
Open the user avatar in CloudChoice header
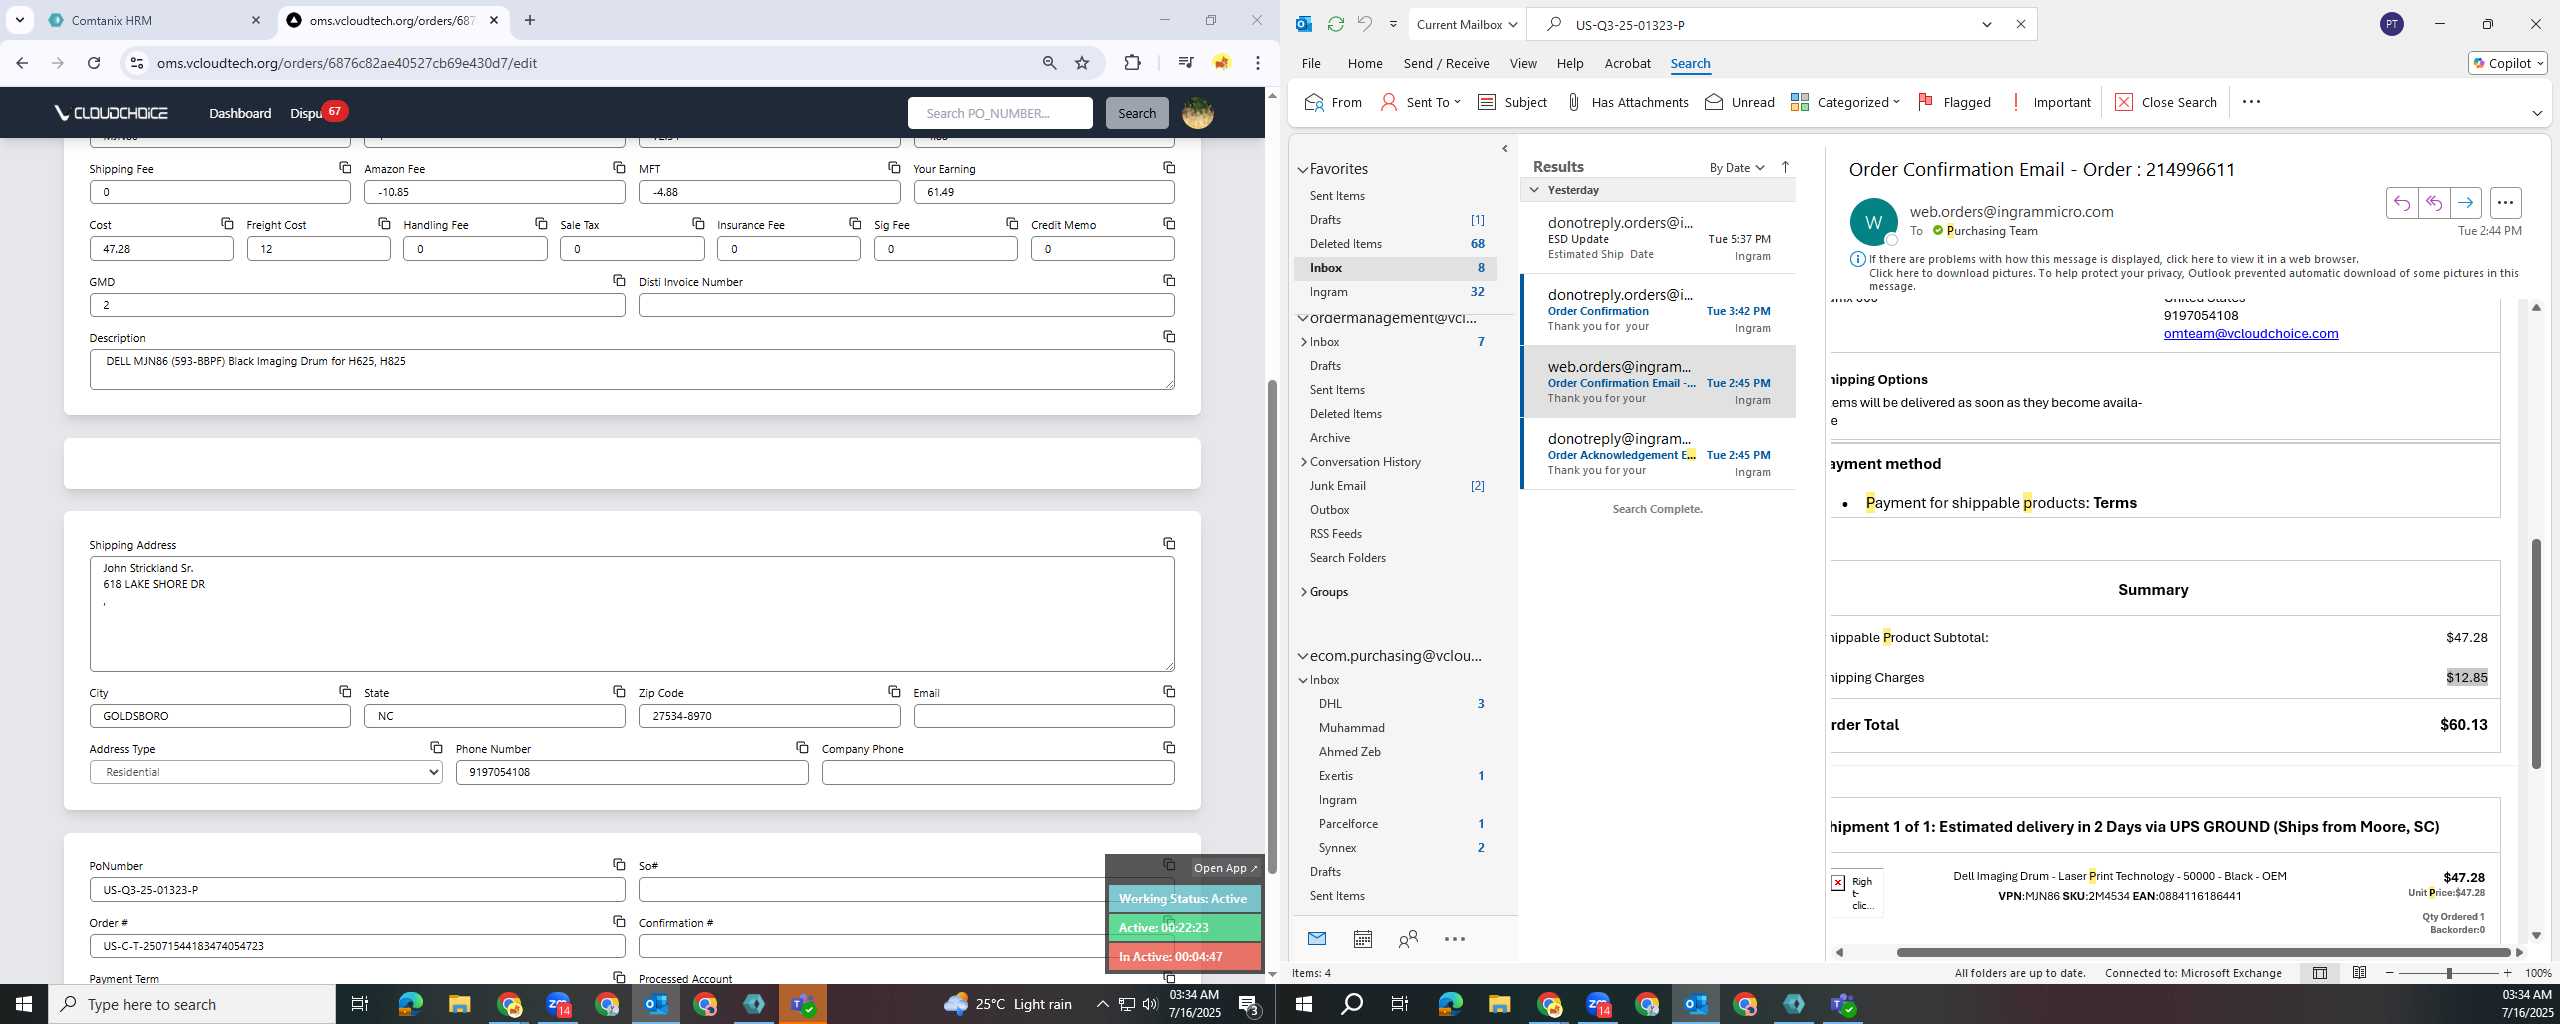click(x=1197, y=113)
